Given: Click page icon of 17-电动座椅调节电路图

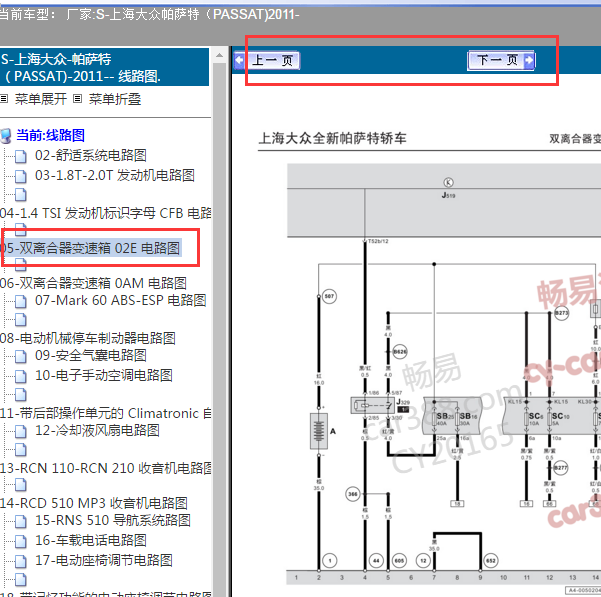Looking at the screenshot, I should point(21,561).
